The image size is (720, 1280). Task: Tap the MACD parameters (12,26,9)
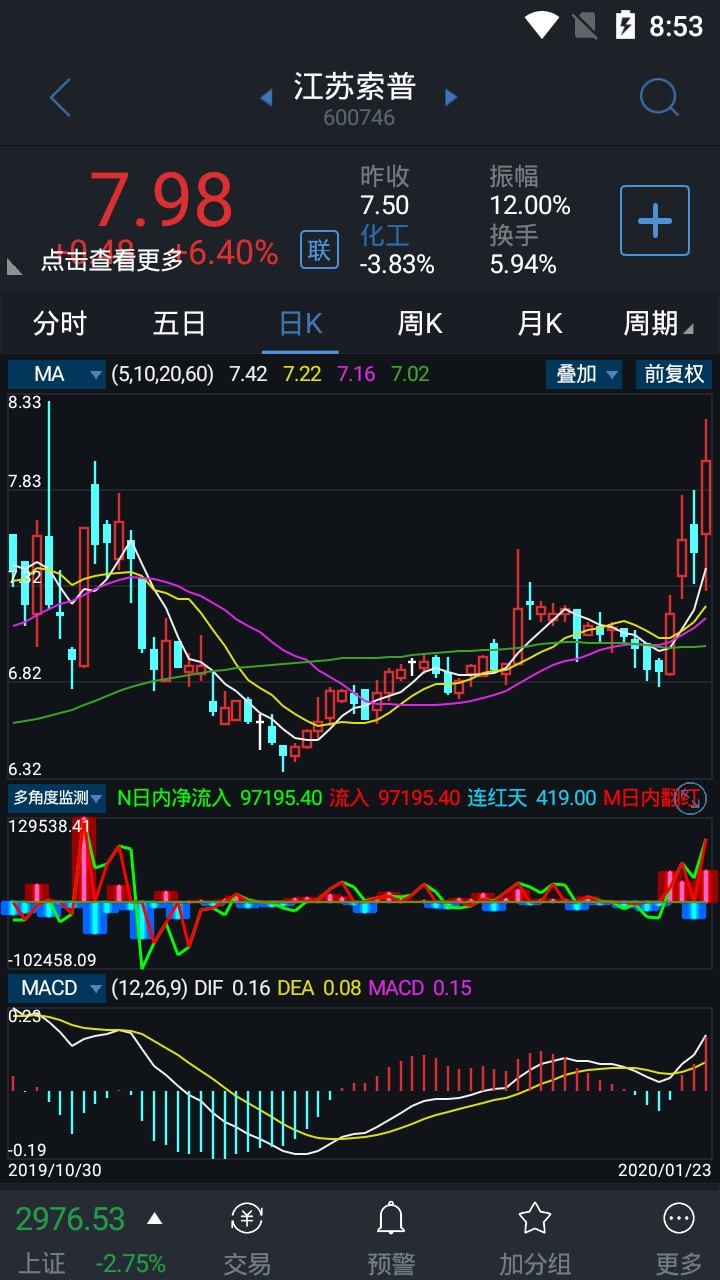click(149, 988)
